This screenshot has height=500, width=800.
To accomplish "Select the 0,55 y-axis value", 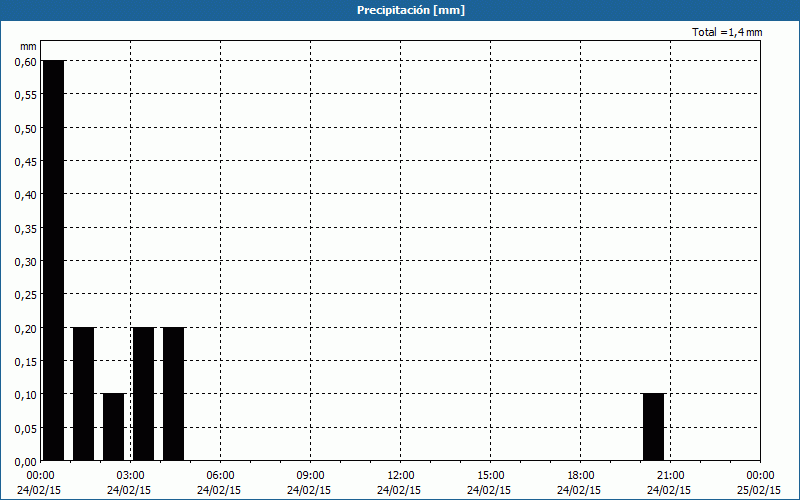I will coord(26,95).
